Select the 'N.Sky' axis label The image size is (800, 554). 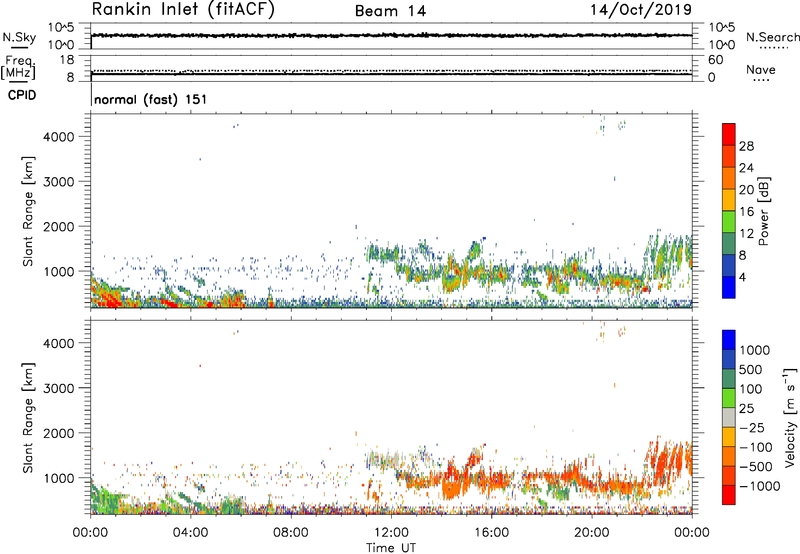pos(19,37)
